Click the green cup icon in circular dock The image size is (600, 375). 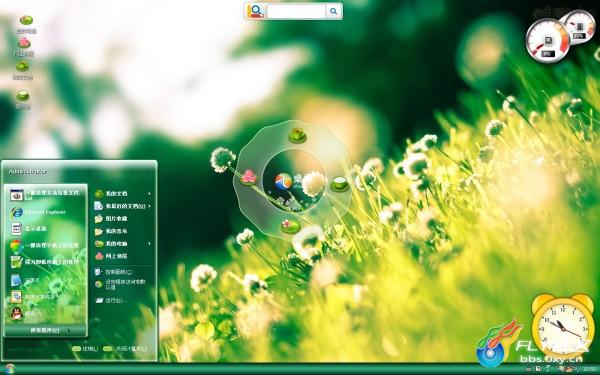coord(339,184)
